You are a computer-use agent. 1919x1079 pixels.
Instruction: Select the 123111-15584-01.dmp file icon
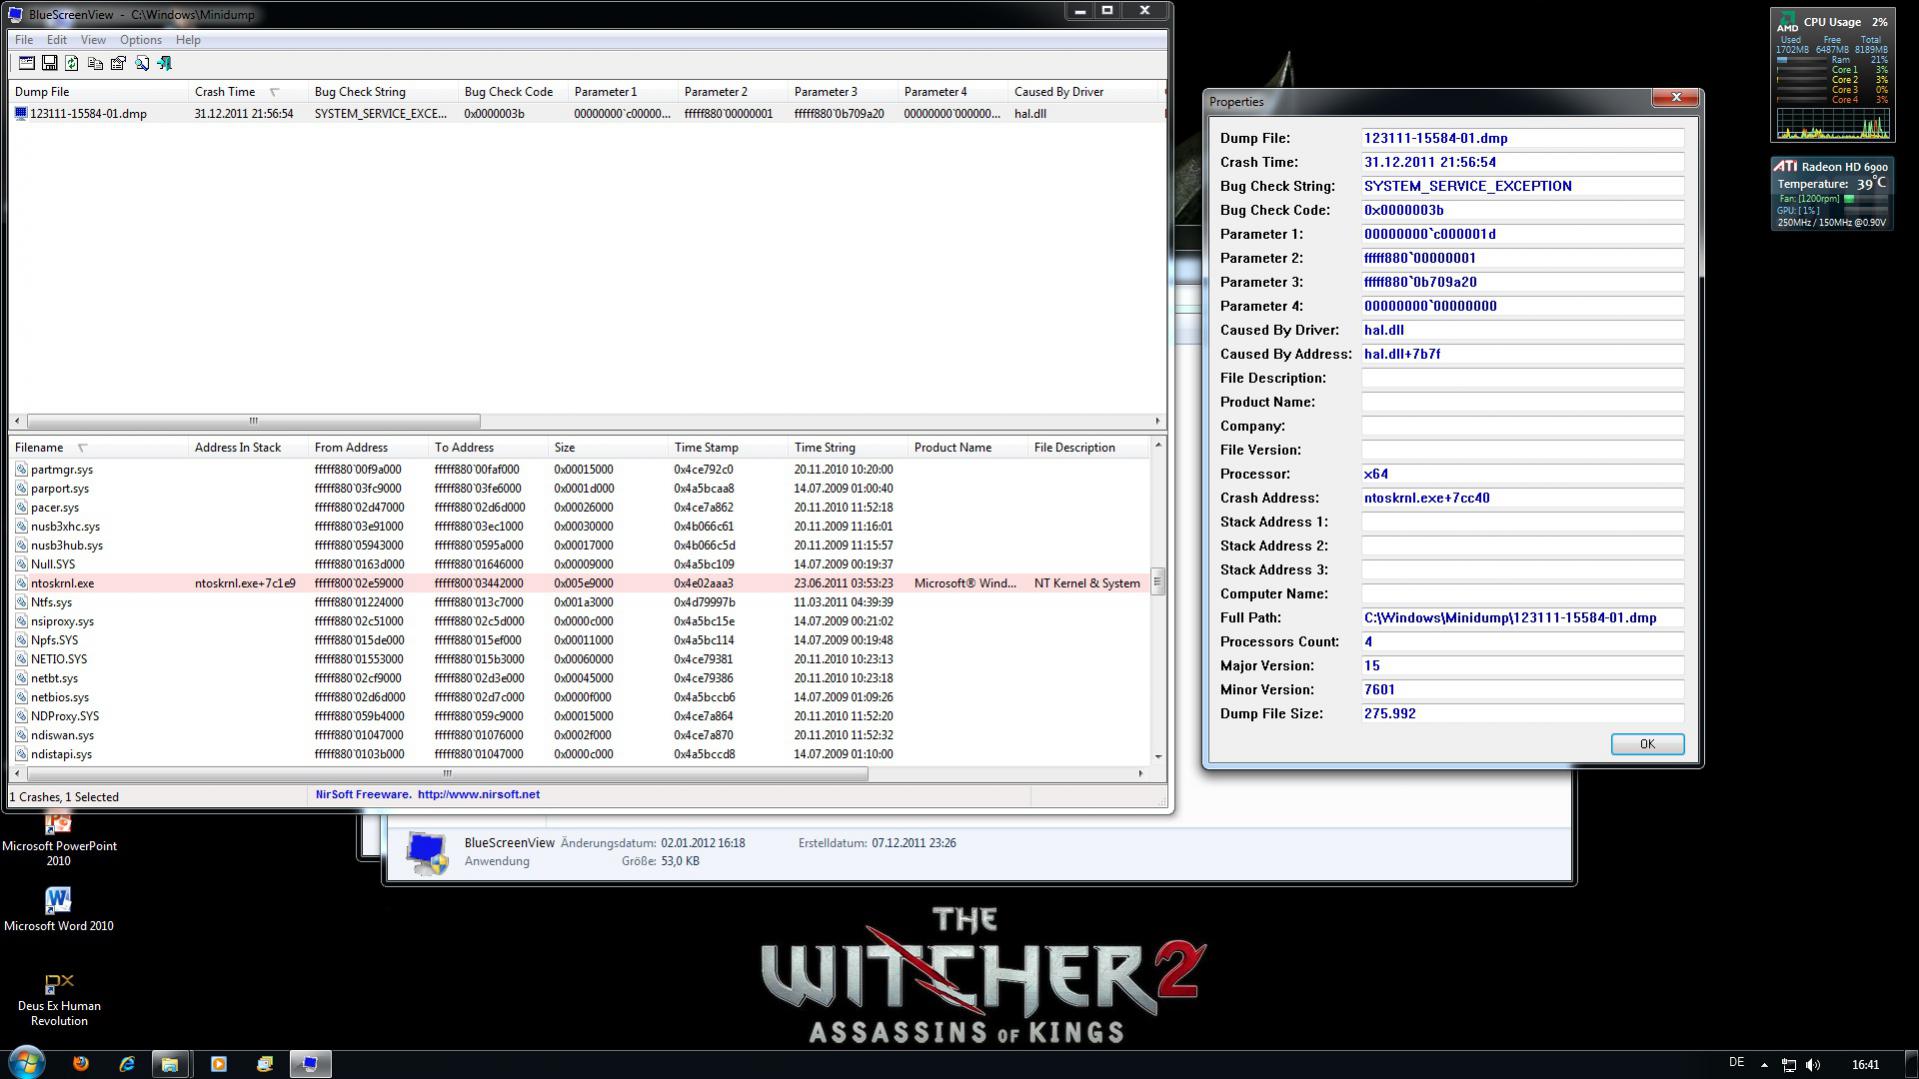click(x=21, y=114)
